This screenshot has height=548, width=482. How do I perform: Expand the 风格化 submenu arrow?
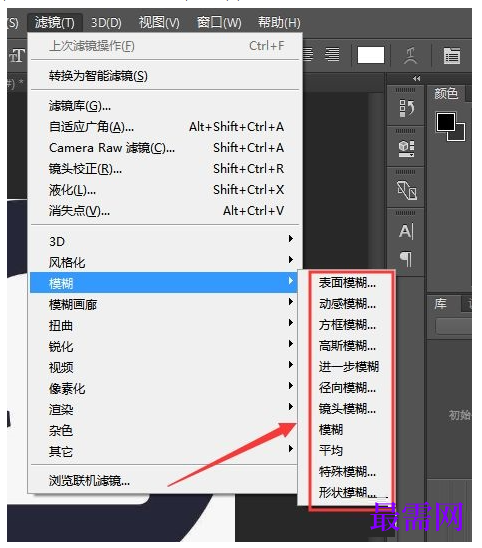pos(290,260)
